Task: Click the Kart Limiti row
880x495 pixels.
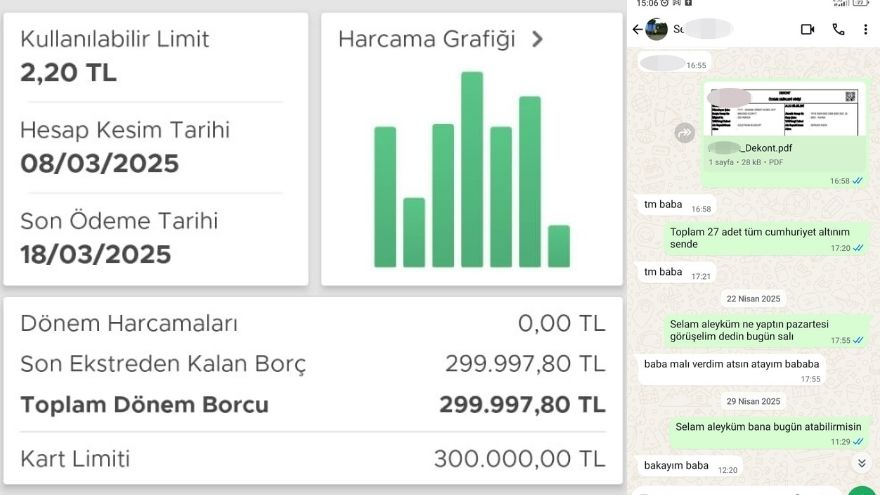Action: coord(312,459)
